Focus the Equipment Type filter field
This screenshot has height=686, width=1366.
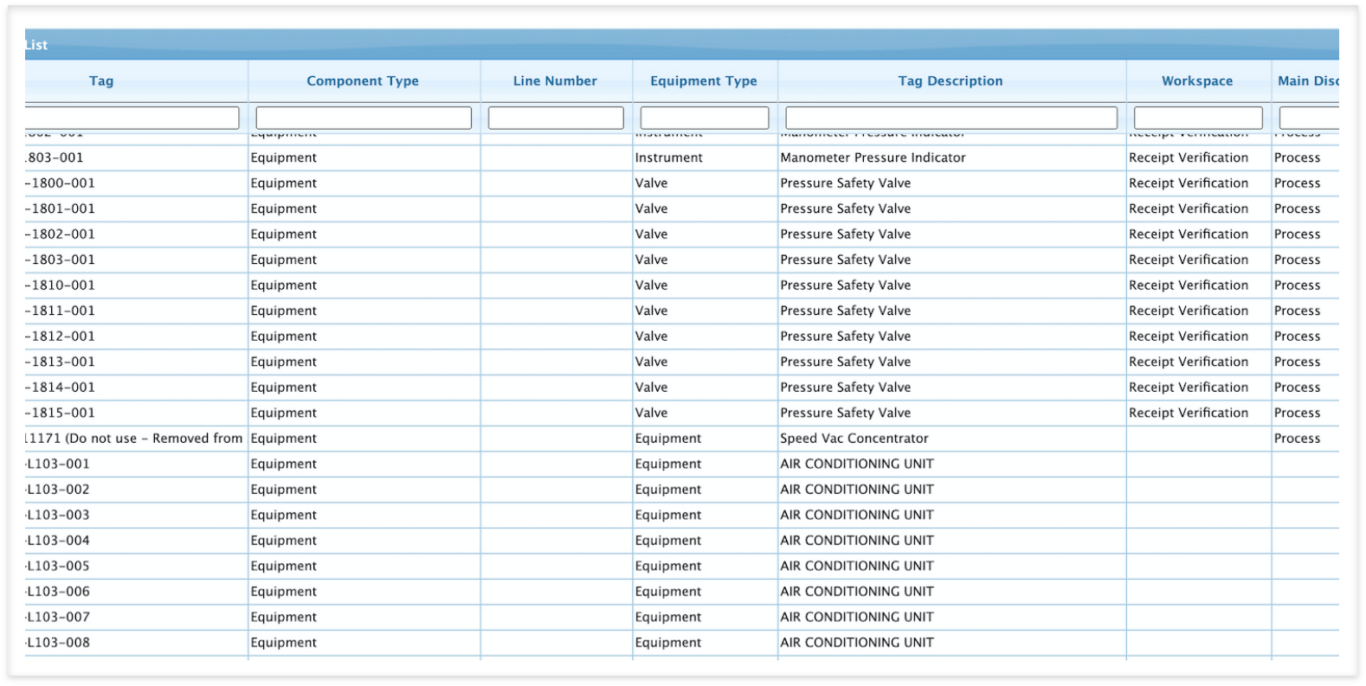pos(704,118)
